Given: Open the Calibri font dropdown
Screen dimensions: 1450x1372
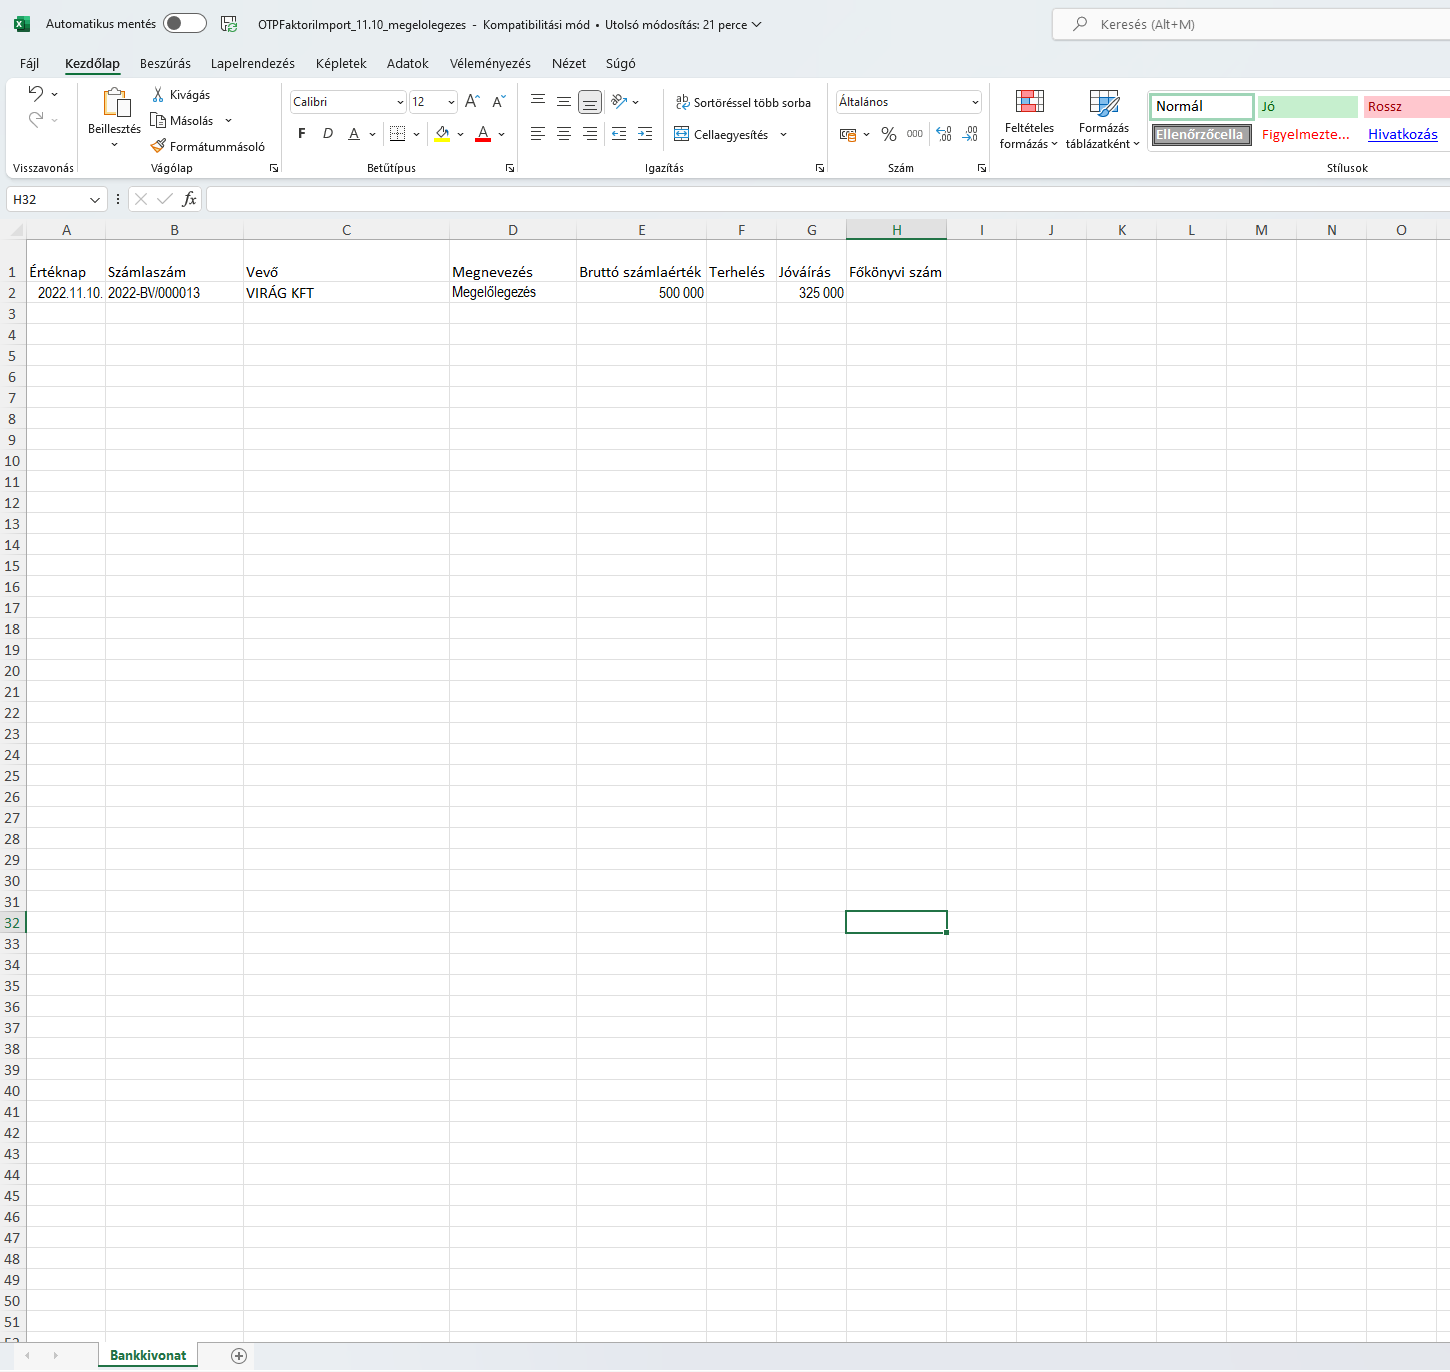Looking at the screenshot, I should tap(399, 101).
